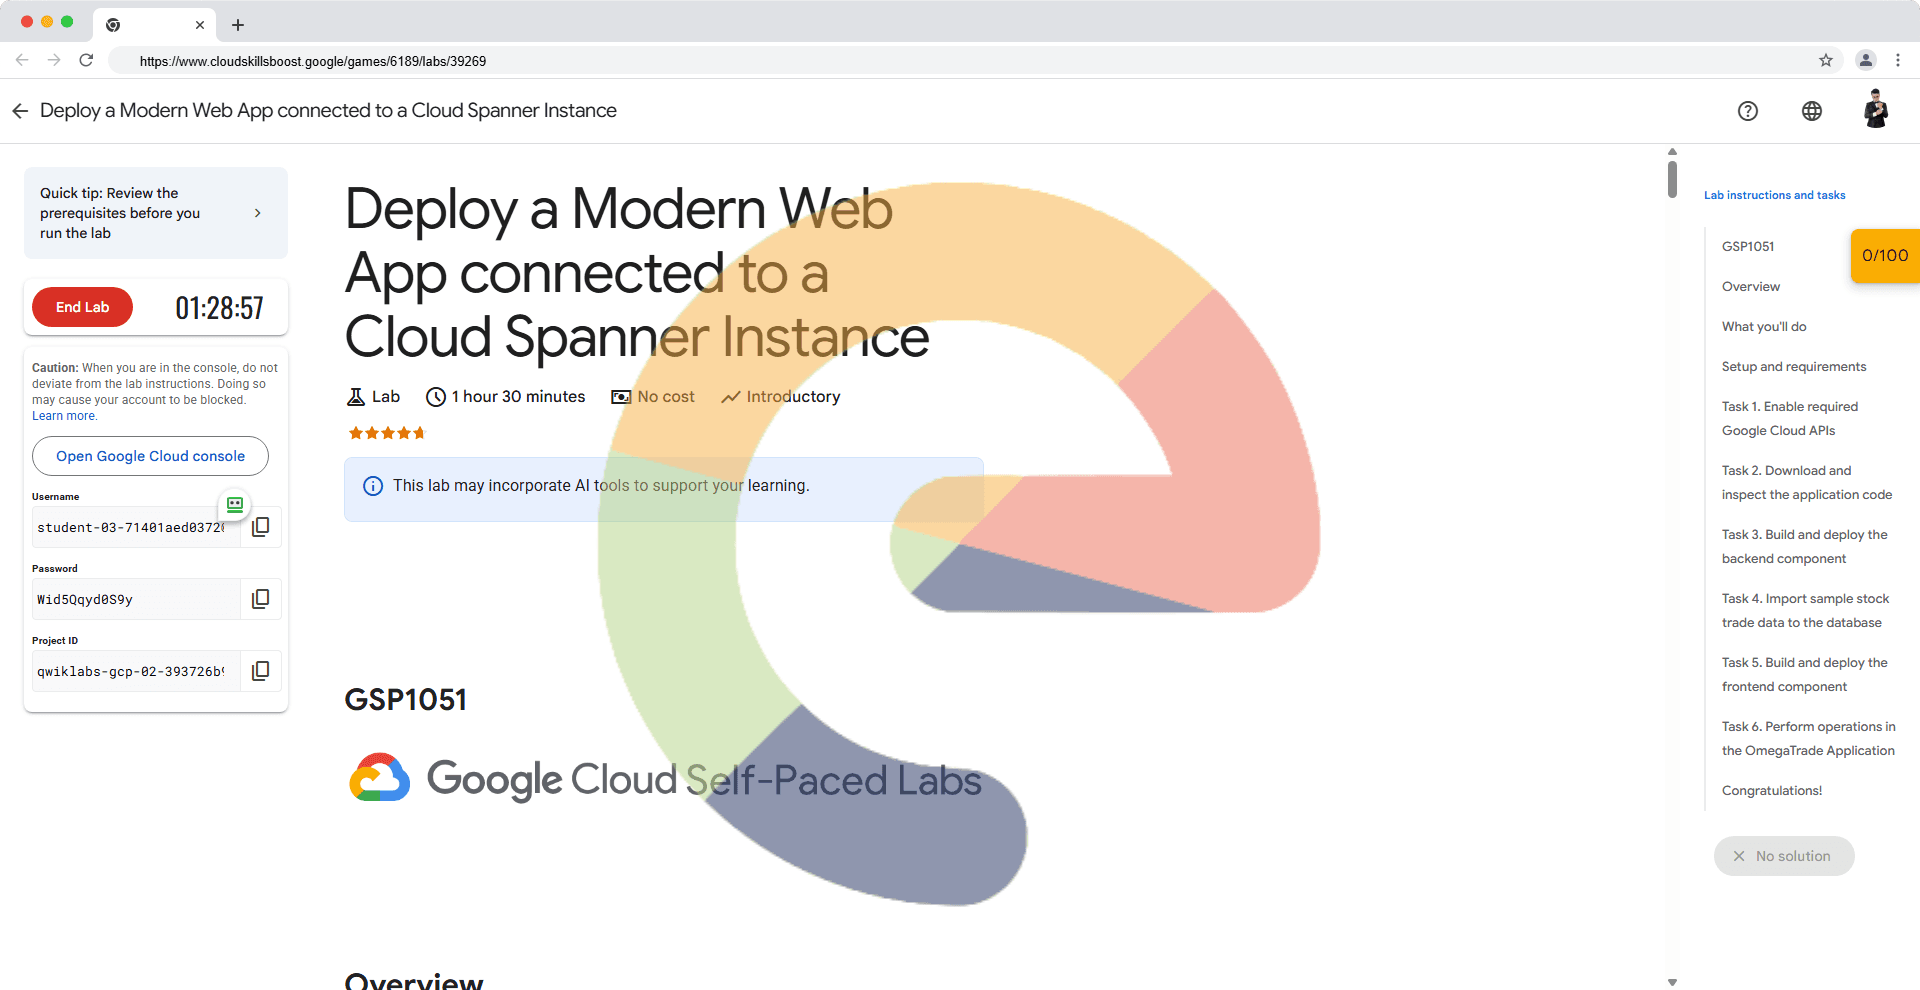Click the scrollbar down arrow
The height and width of the screenshot is (990, 1920).
(1672, 982)
